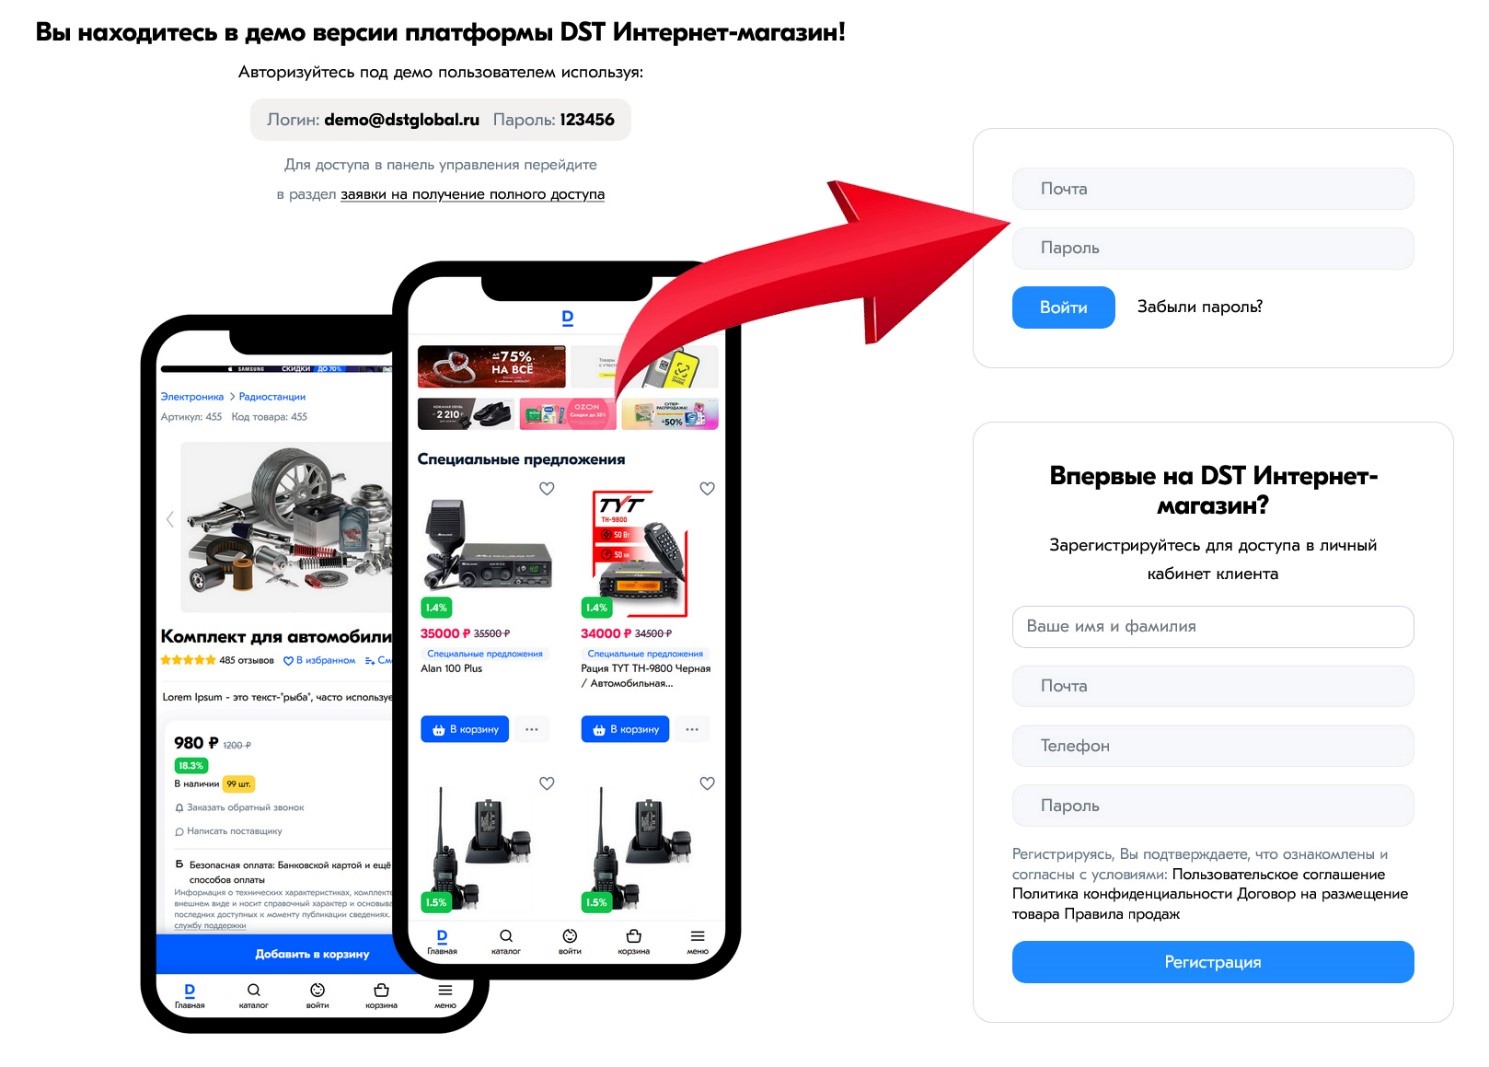Tap the войти smiley icon in front phone

click(x=570, y=936)
